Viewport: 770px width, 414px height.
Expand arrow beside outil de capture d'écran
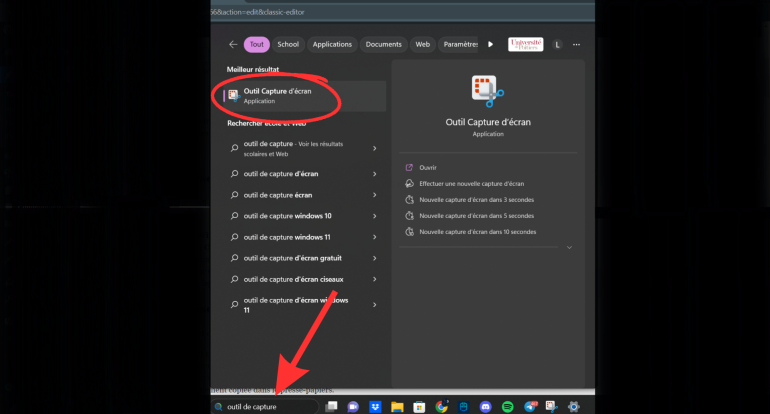375,174
